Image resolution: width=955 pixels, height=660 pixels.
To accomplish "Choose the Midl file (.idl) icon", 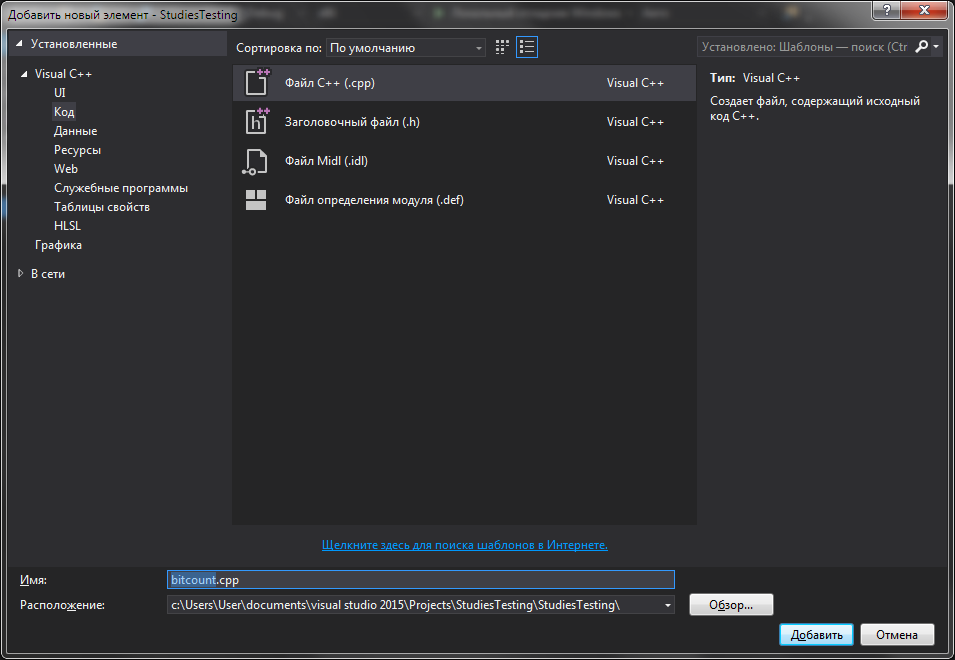I will point(257,161).
